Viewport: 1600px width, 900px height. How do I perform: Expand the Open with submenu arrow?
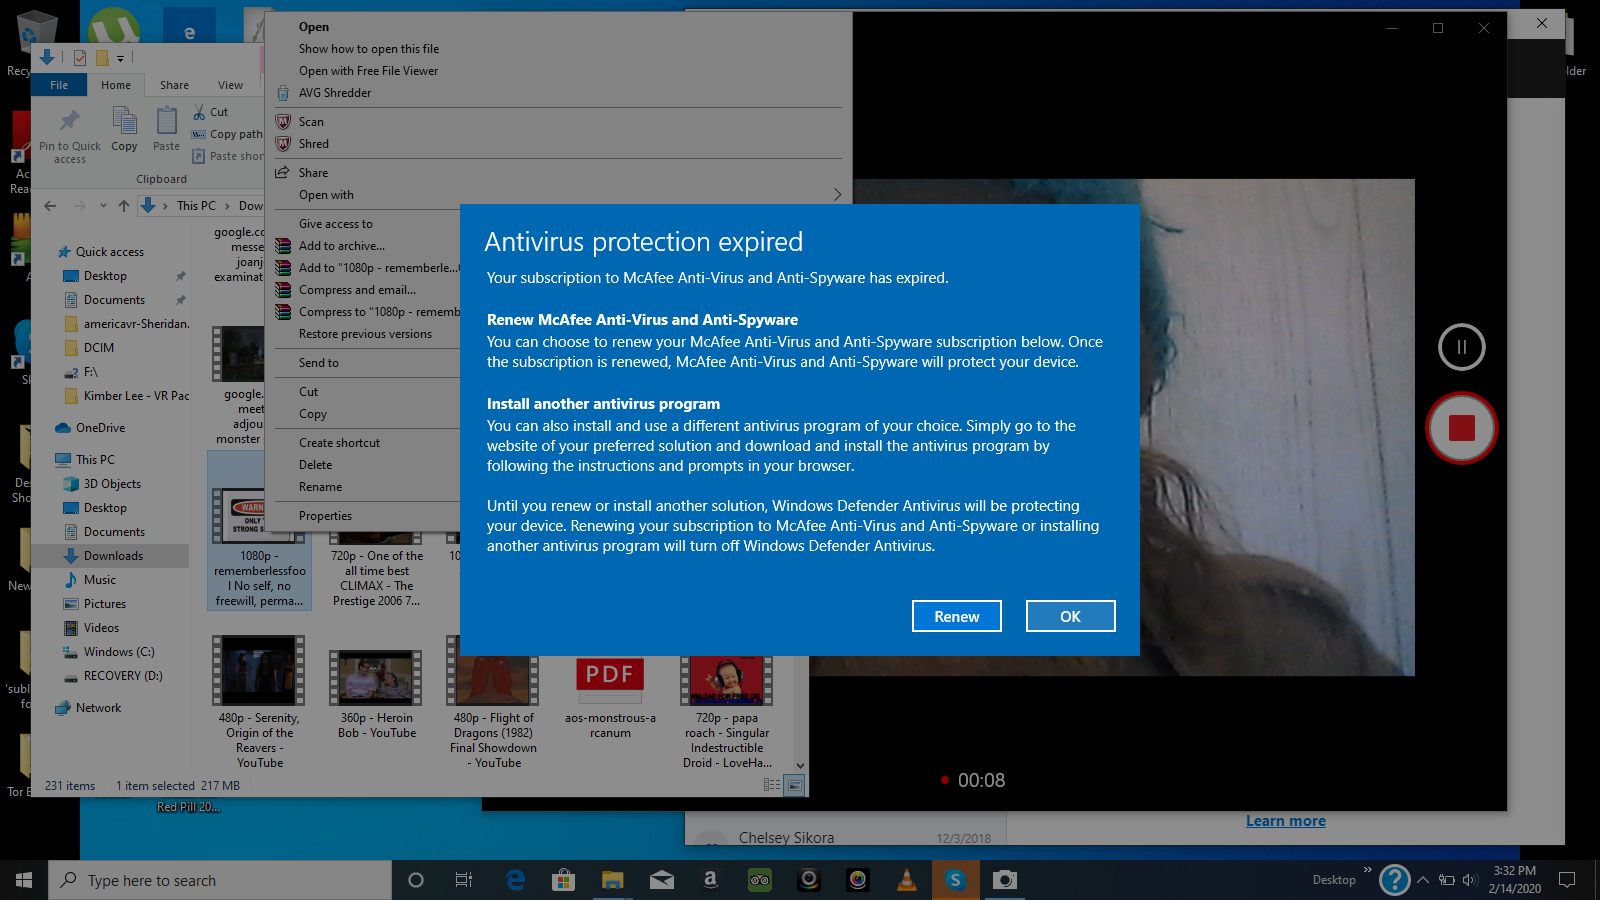[x=837, y=195]
